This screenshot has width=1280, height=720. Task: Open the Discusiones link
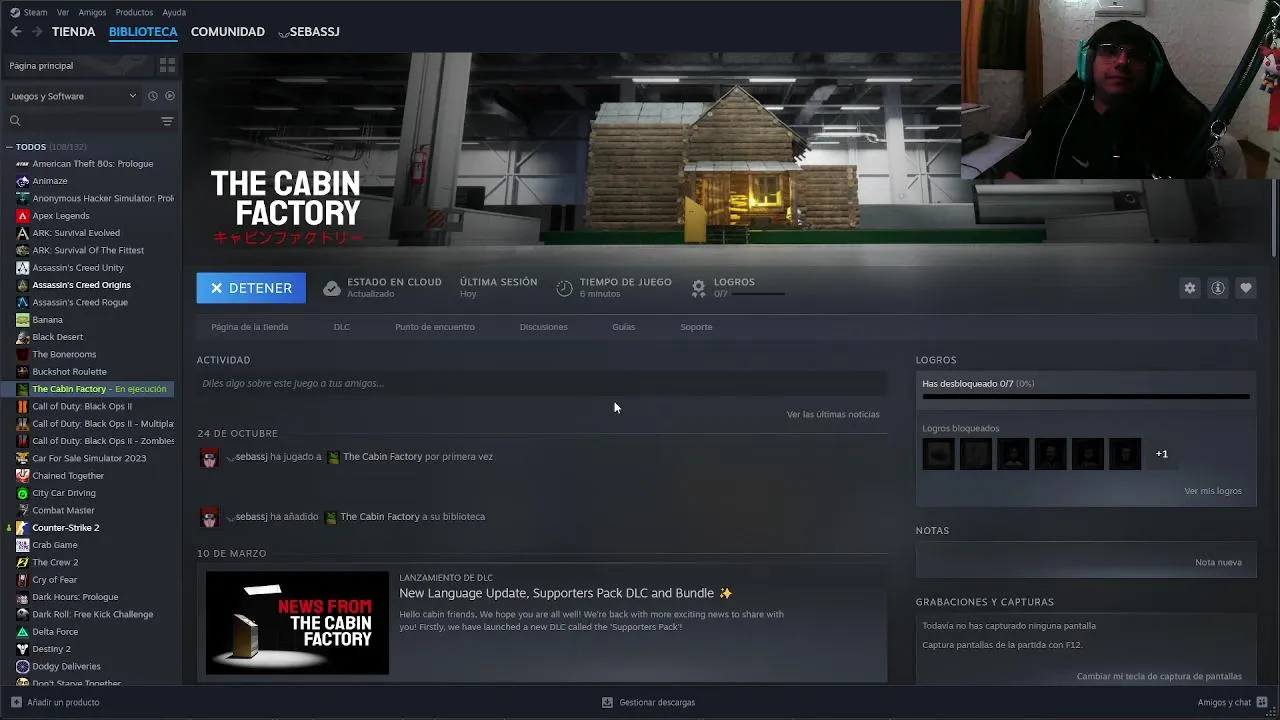click(543, 327)
